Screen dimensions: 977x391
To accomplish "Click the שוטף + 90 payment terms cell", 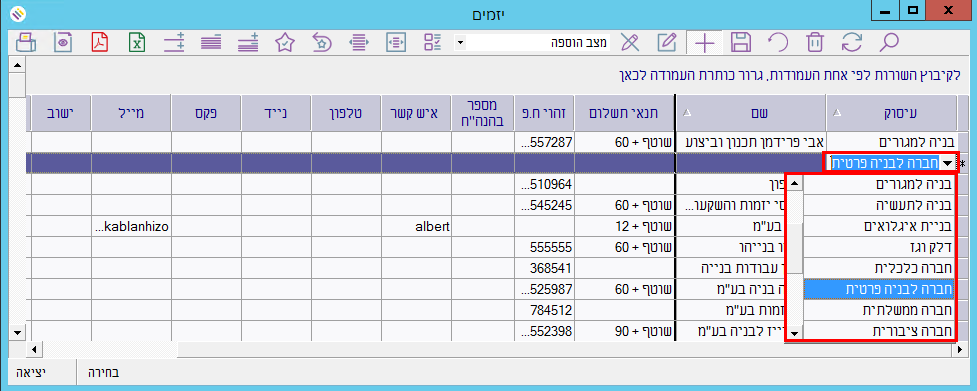I will click(x=624, y=331).
